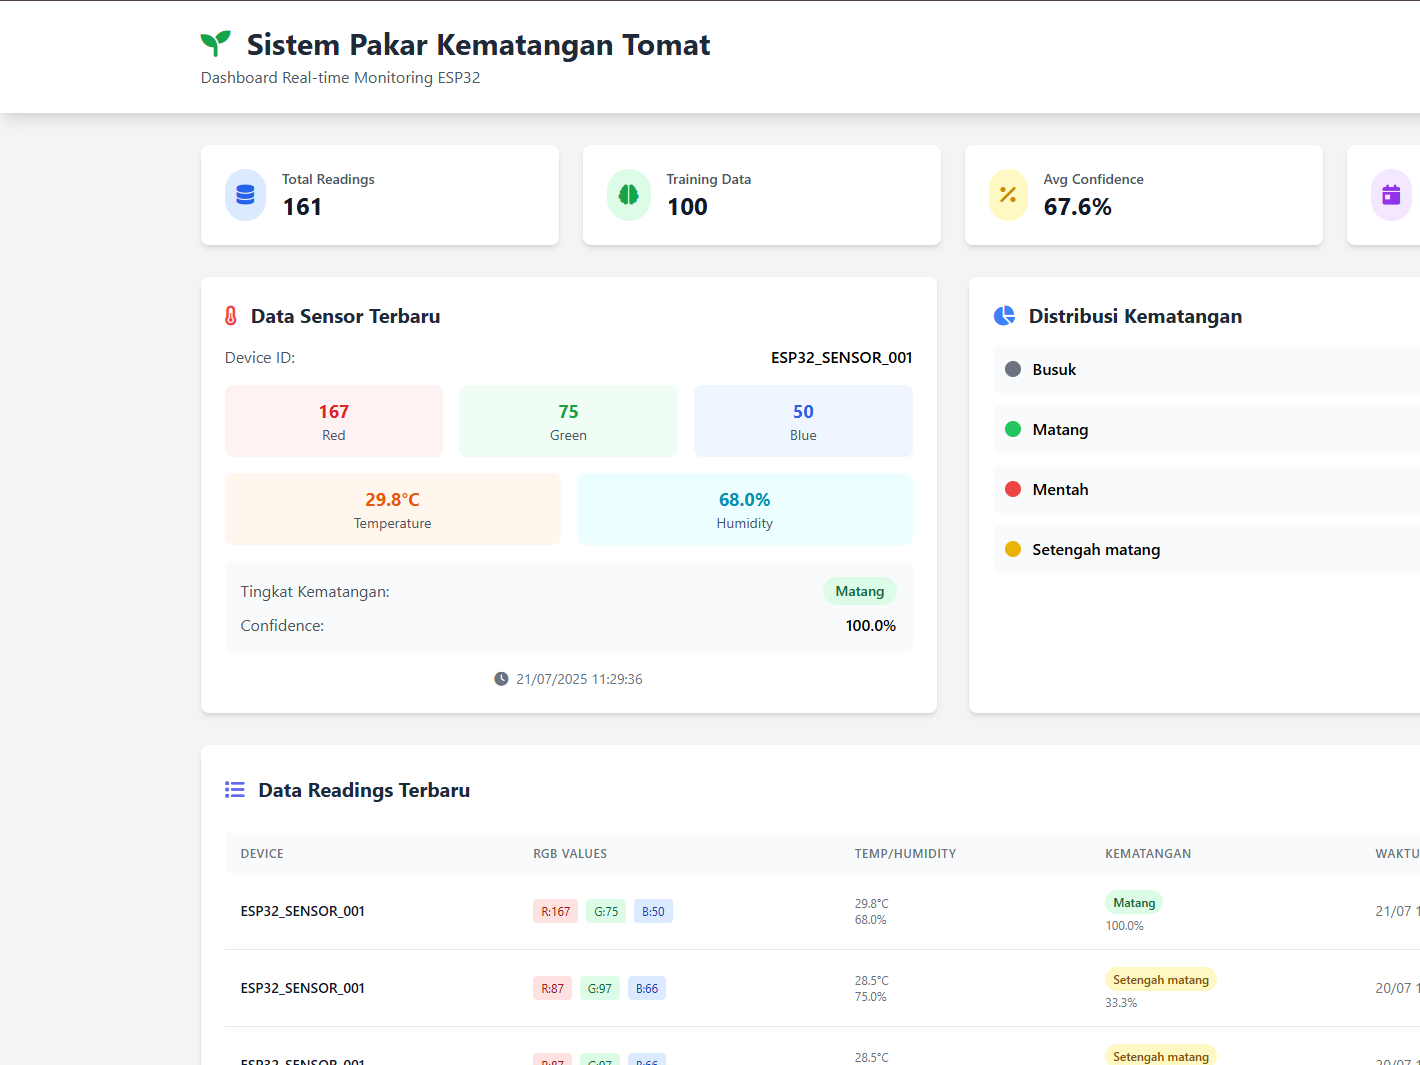This screenshot has width=1420, height=1065.
Task: Click the R:167 badge in the readings table
Action: (x=555, y=911)
